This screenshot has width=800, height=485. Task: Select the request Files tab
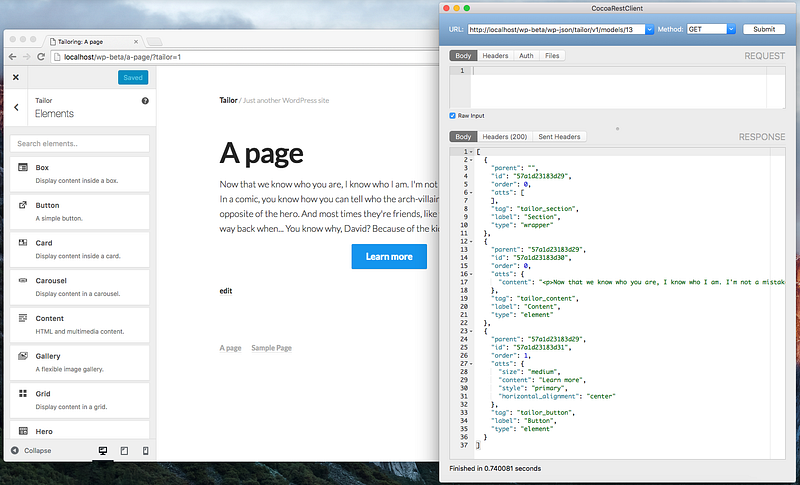(x=552, y=56)
